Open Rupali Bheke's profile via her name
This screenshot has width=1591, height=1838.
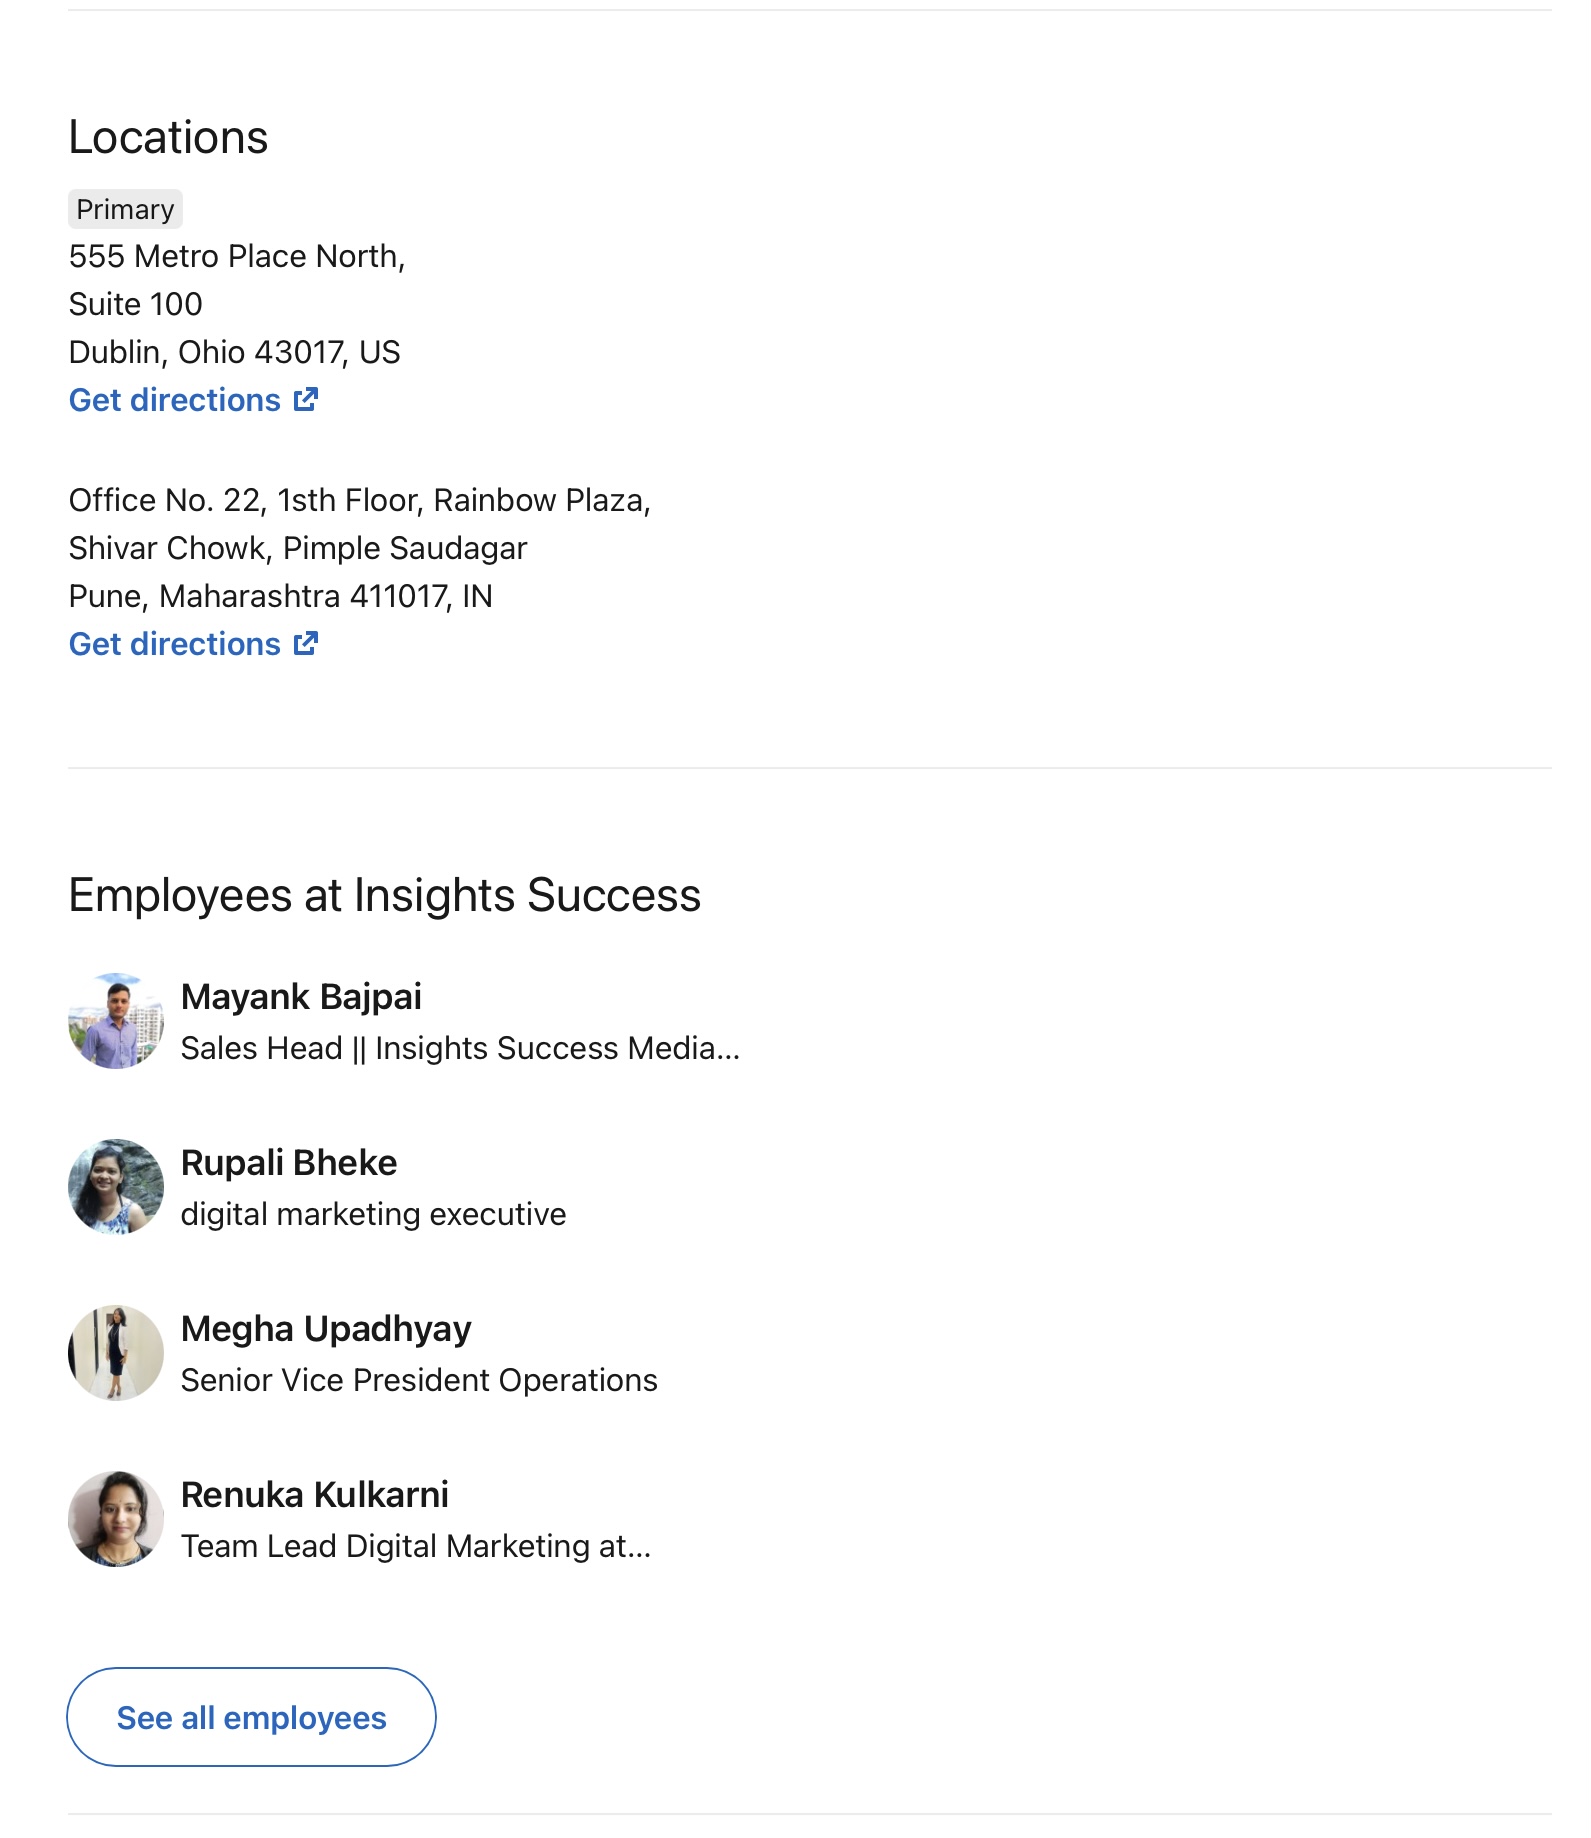289,1163
